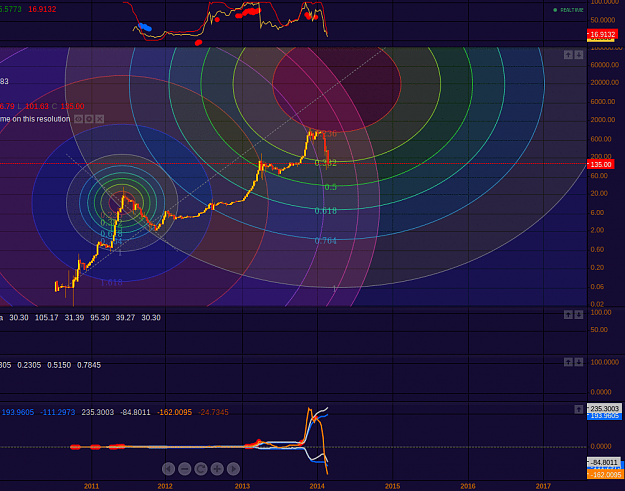Move the bottom oscillator pane up

click(x=579, y=409)
